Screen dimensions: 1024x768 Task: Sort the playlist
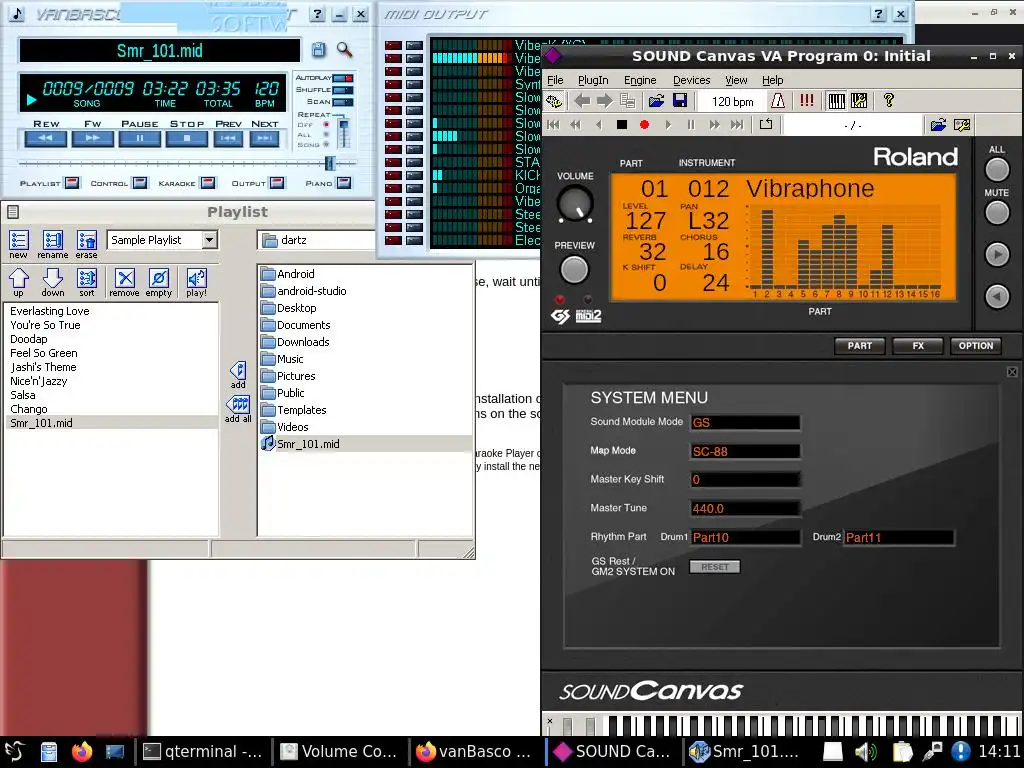[86, 282]
